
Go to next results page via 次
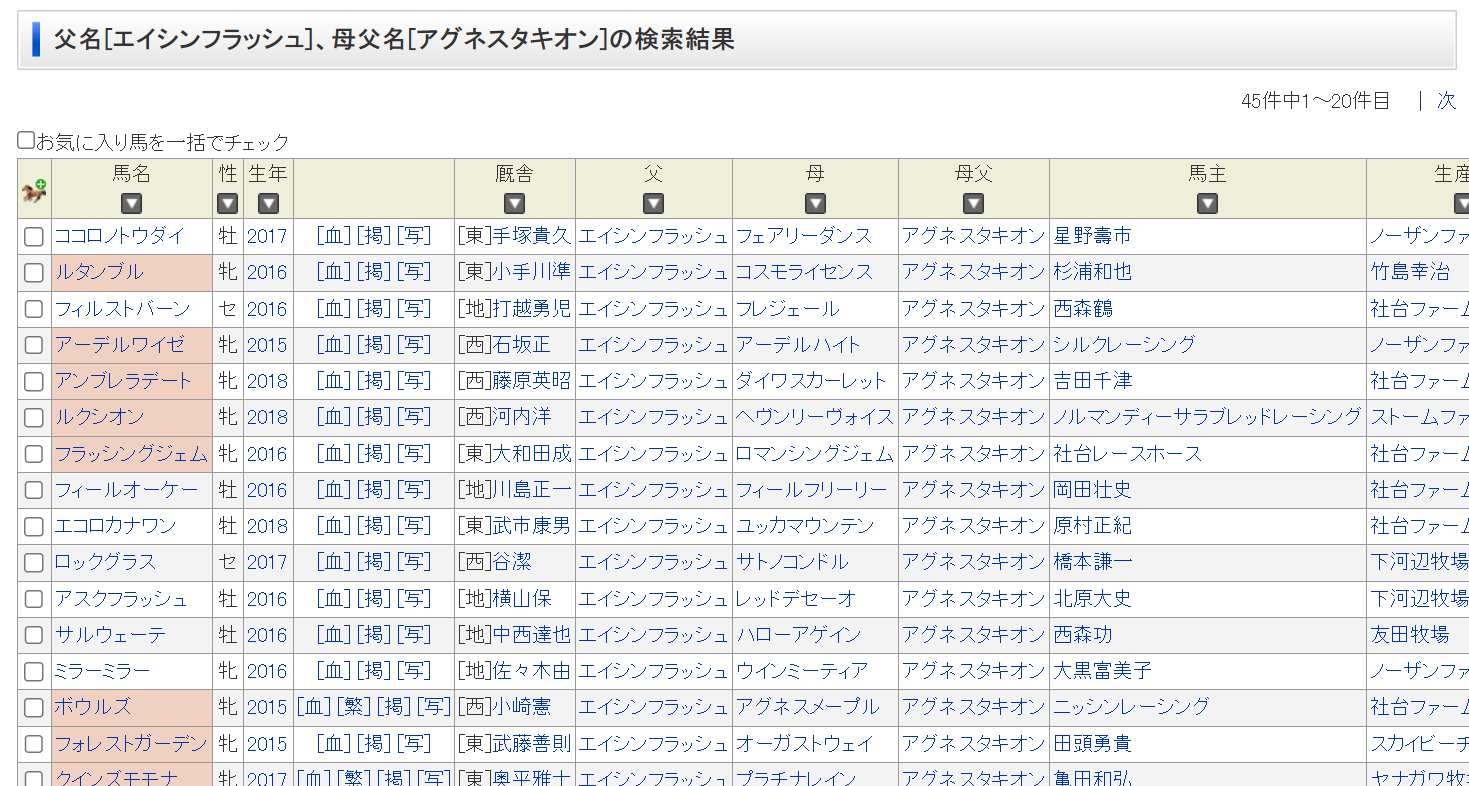tap(1446, 100)
